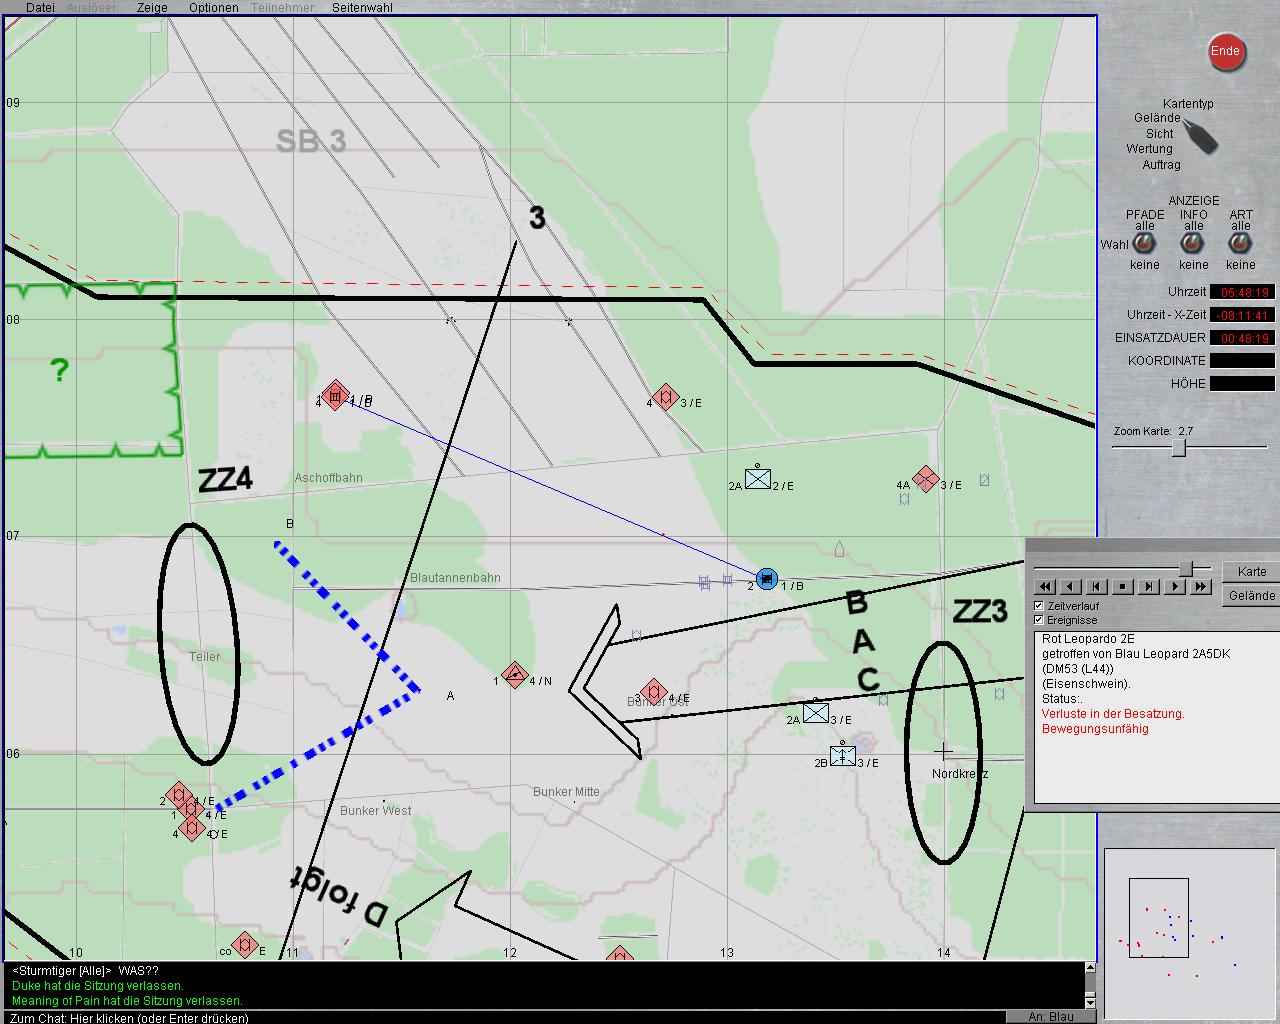Click the Karte button

click(1251, 572)
